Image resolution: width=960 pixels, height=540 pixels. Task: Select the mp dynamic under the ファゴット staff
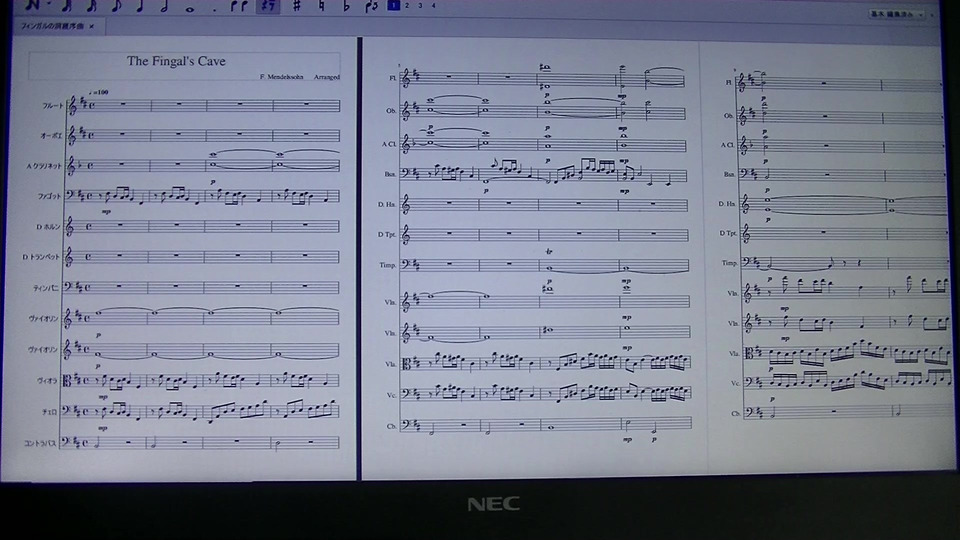(106, 212)
